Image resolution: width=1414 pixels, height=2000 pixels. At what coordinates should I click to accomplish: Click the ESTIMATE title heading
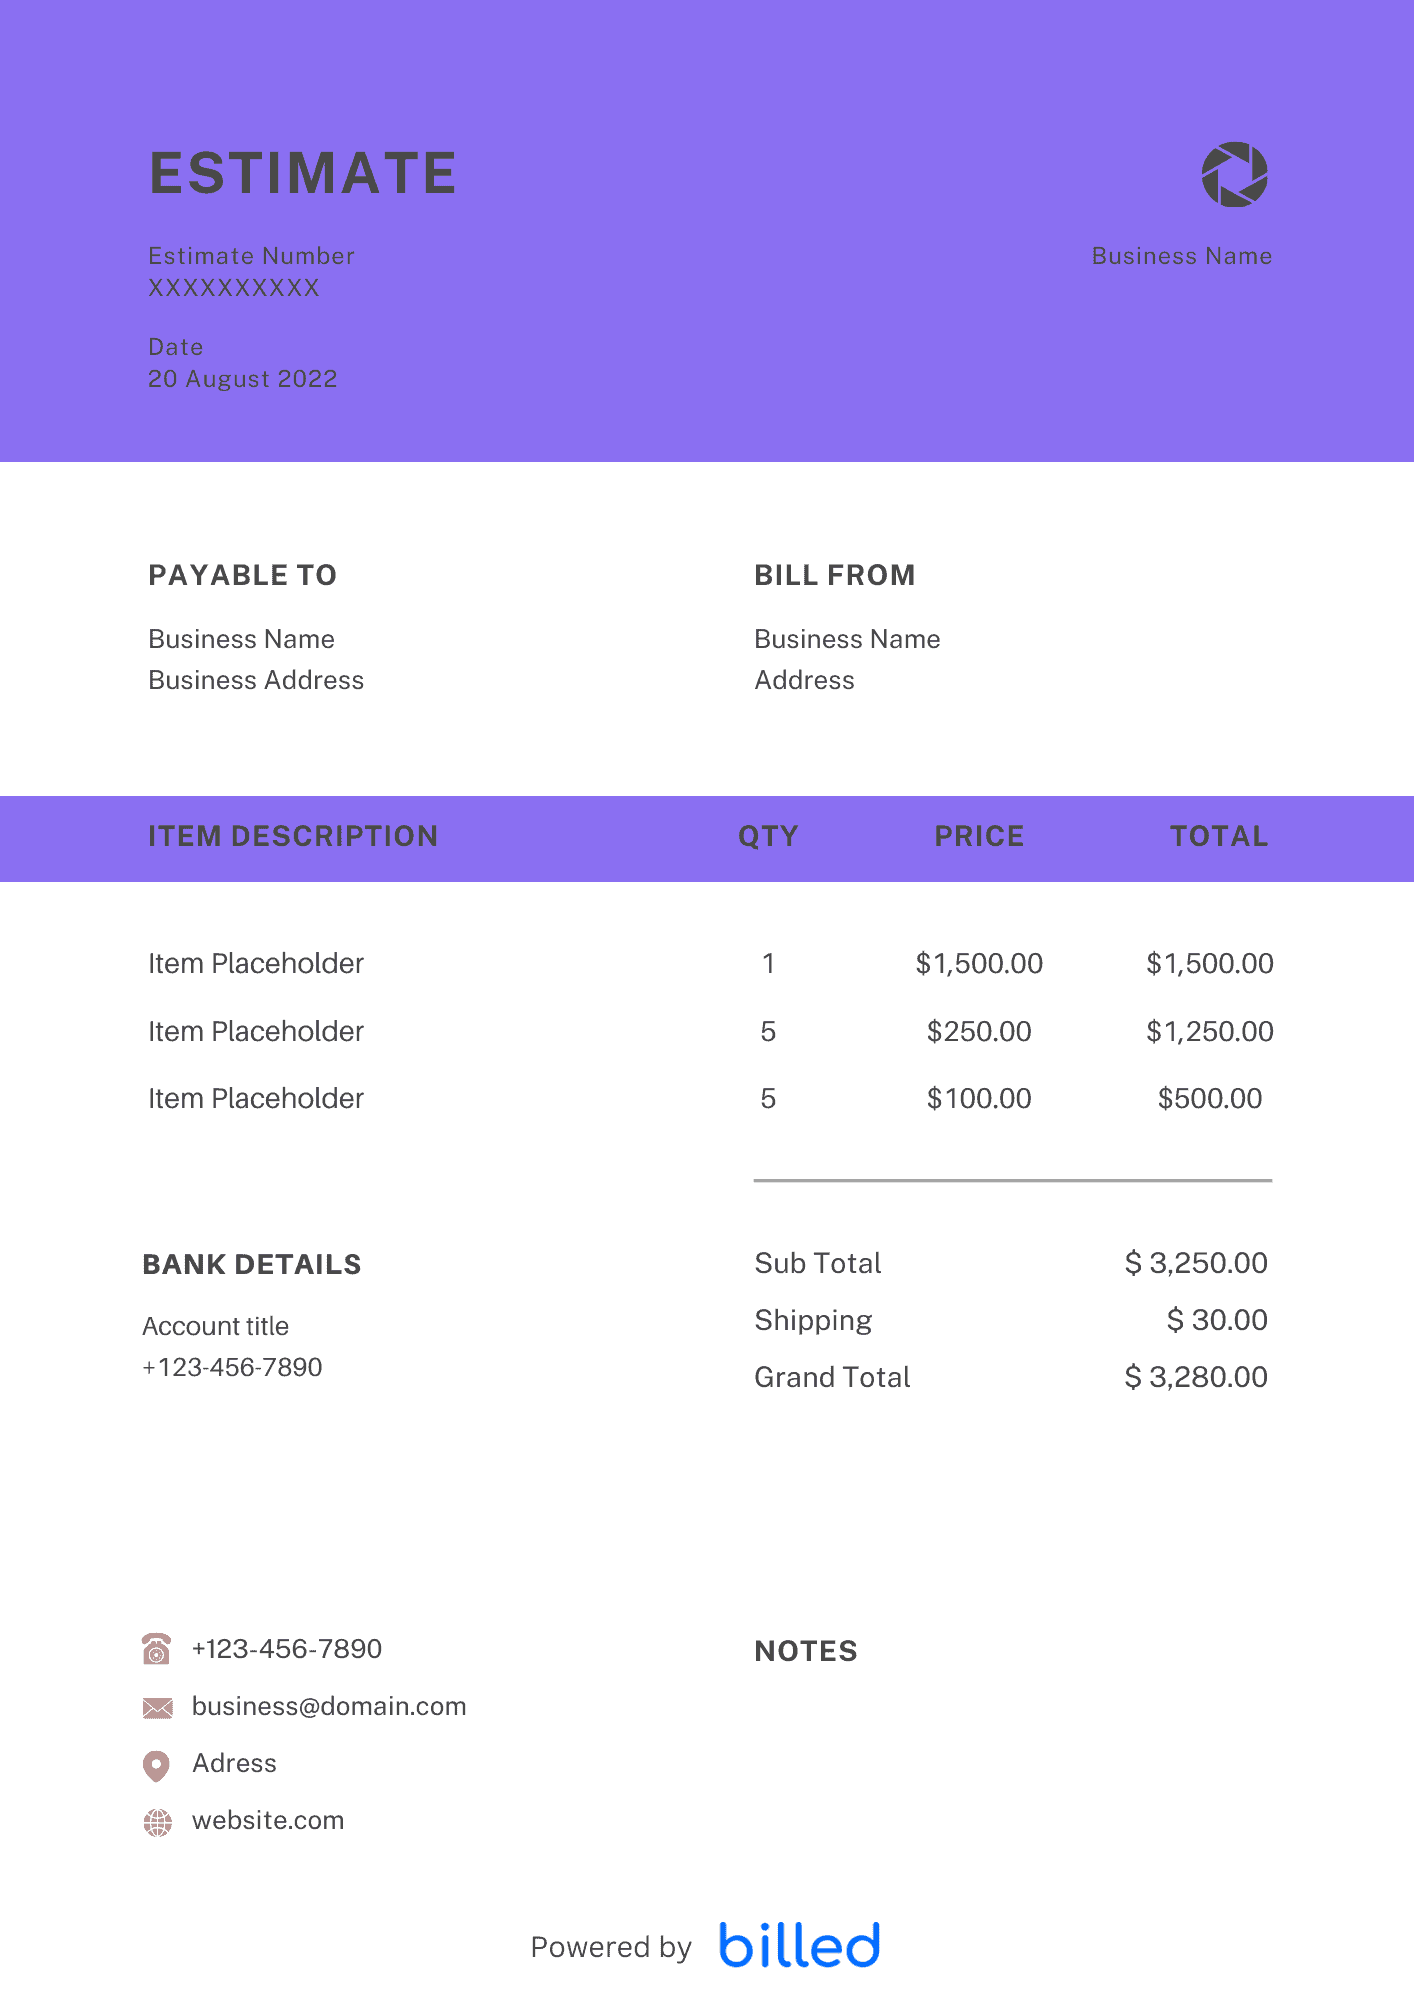[x=303, y=173]
